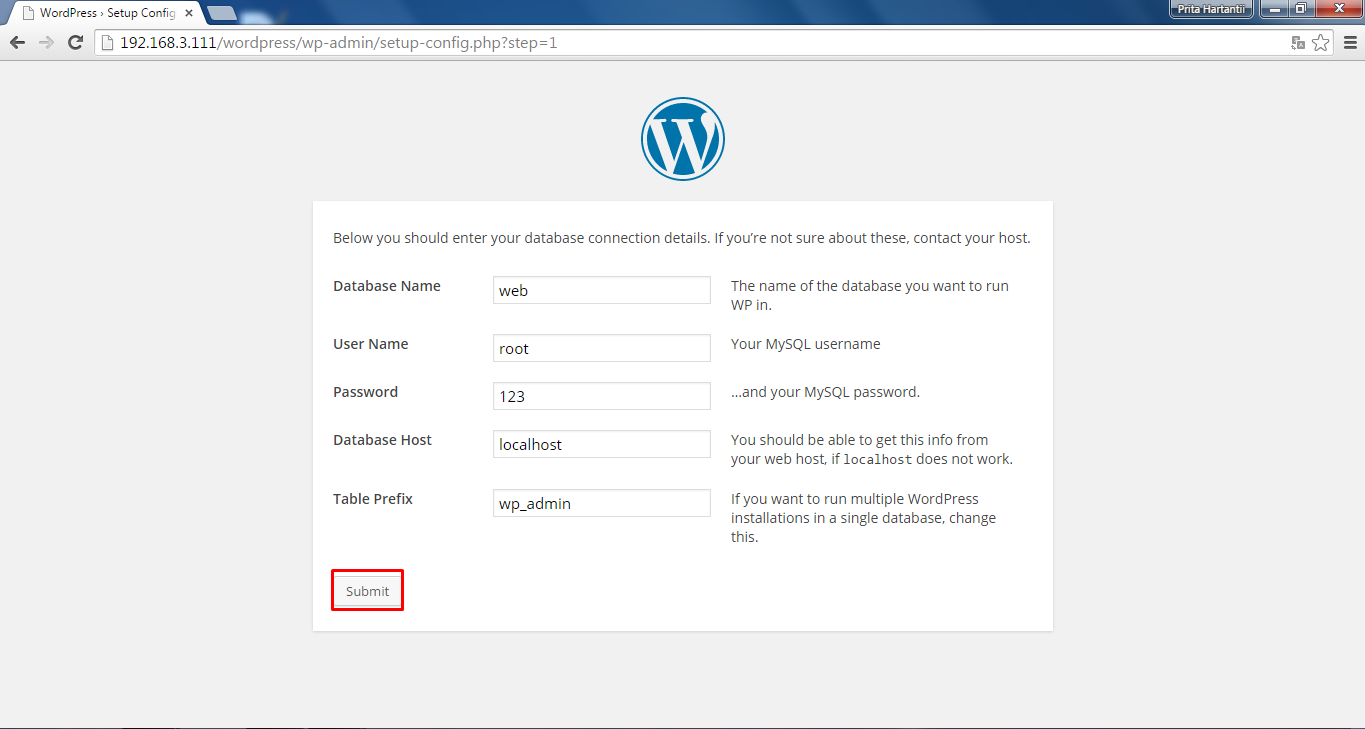Screen dimensions: 1365x729
Task: Click the text '...and your MySQL password.'
Action: [x=825, y=392]
